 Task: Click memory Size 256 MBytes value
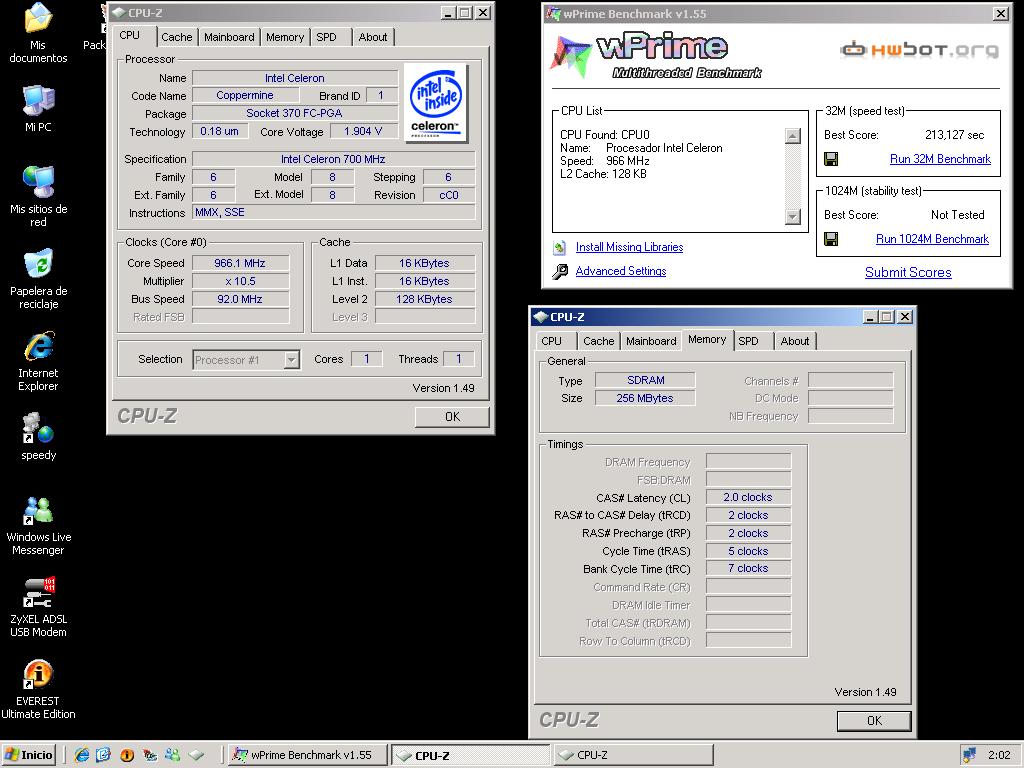[x=645, y=398]
